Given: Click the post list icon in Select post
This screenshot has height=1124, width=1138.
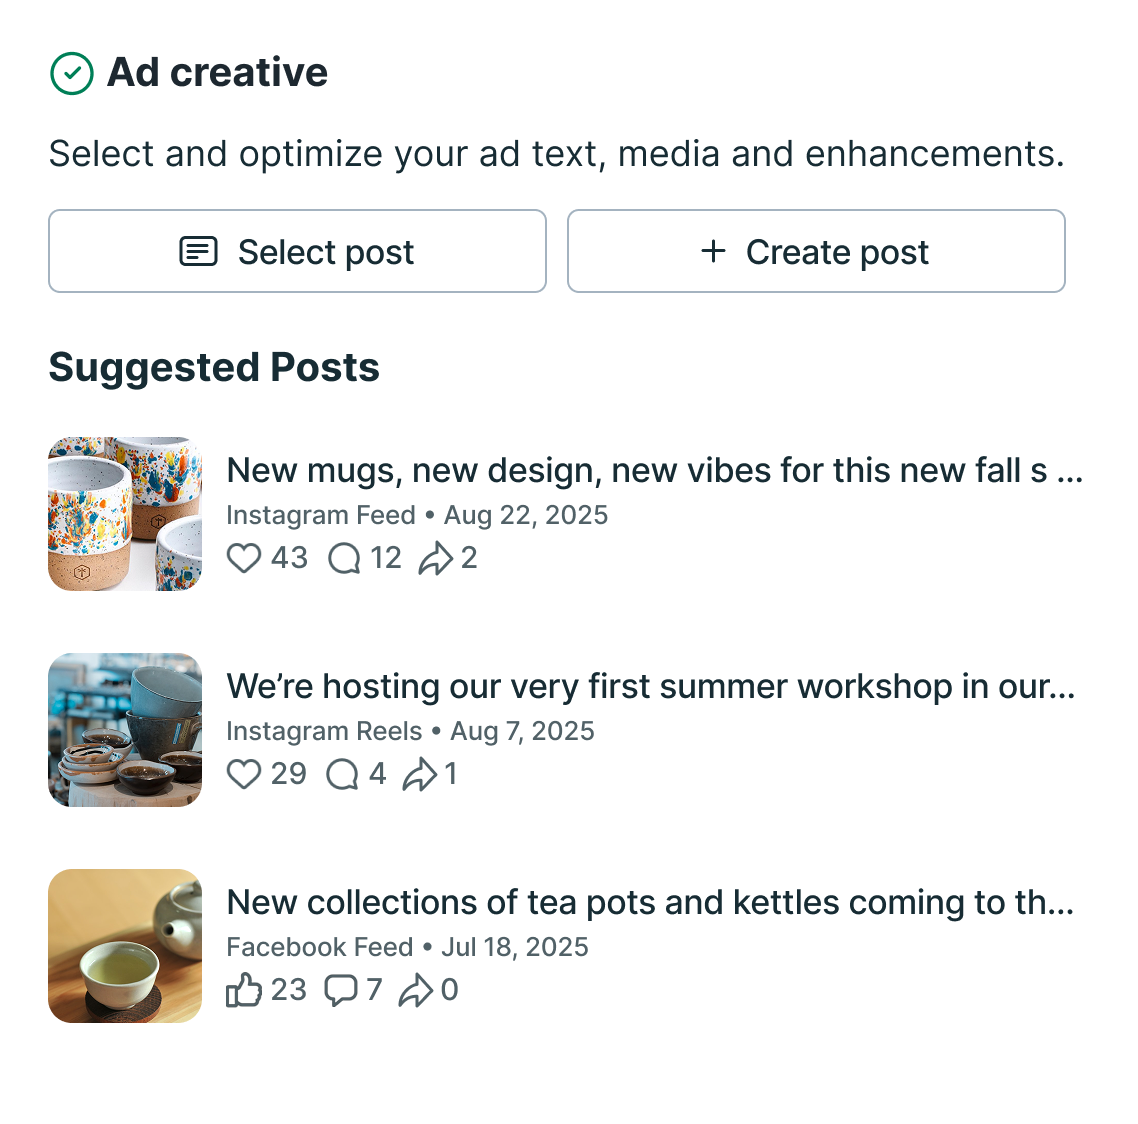Looking at the screenshot, I should pyautogui.click(x=198, y=252).
